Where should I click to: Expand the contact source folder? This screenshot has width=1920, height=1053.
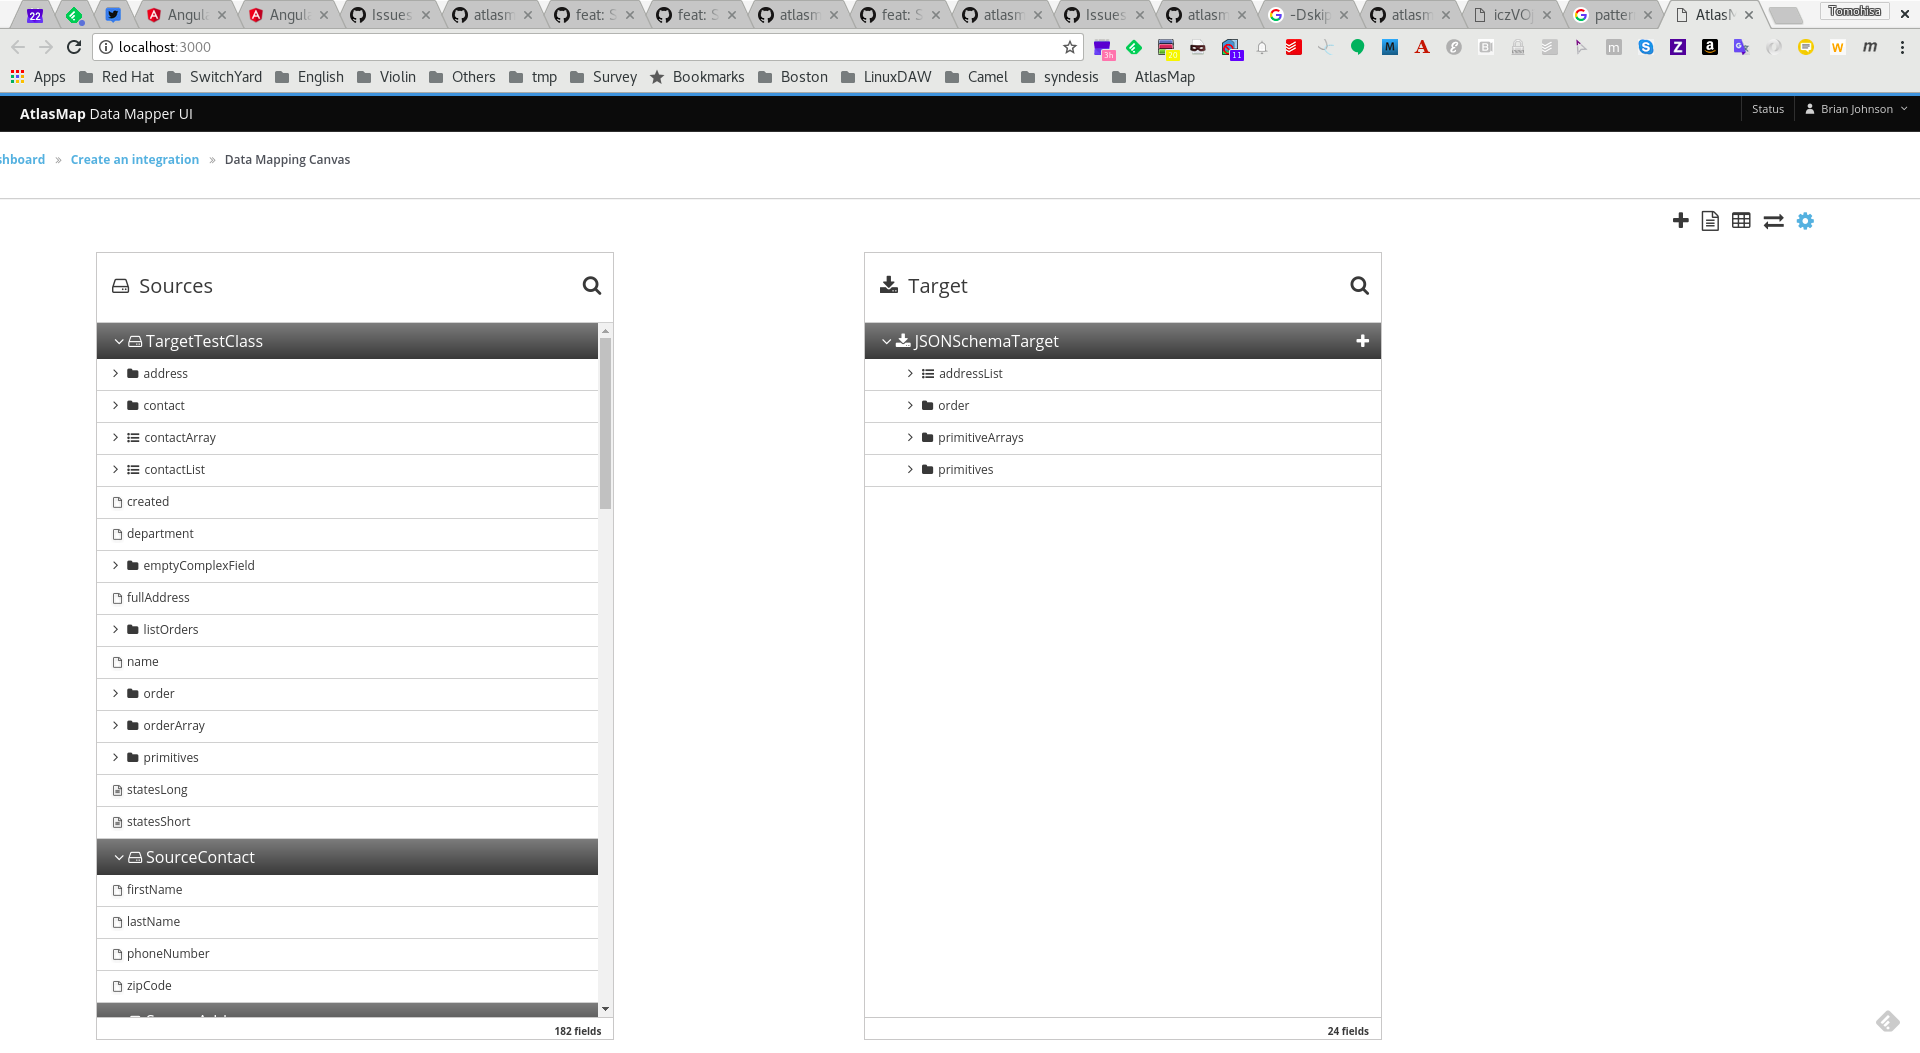tap(115, 406)
